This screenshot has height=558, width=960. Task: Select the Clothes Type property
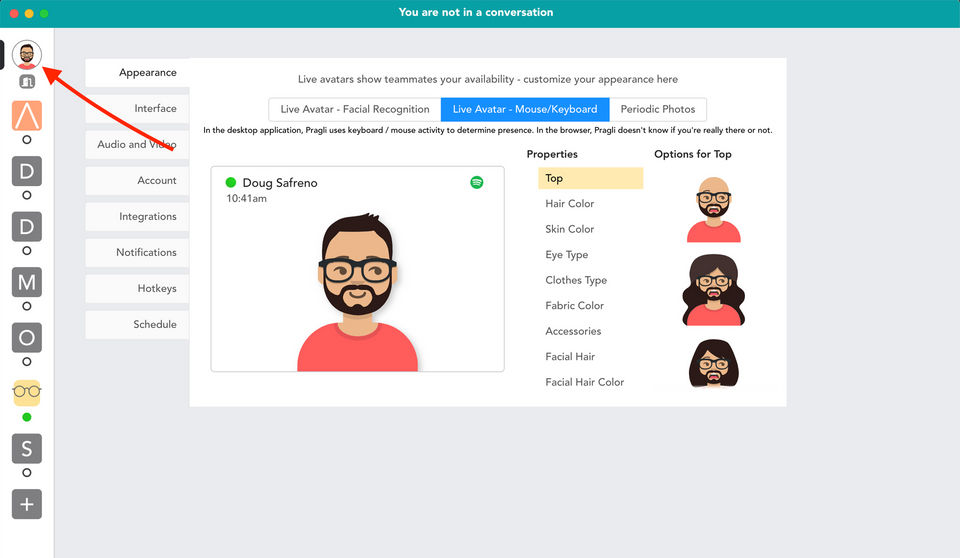point(576,280)
